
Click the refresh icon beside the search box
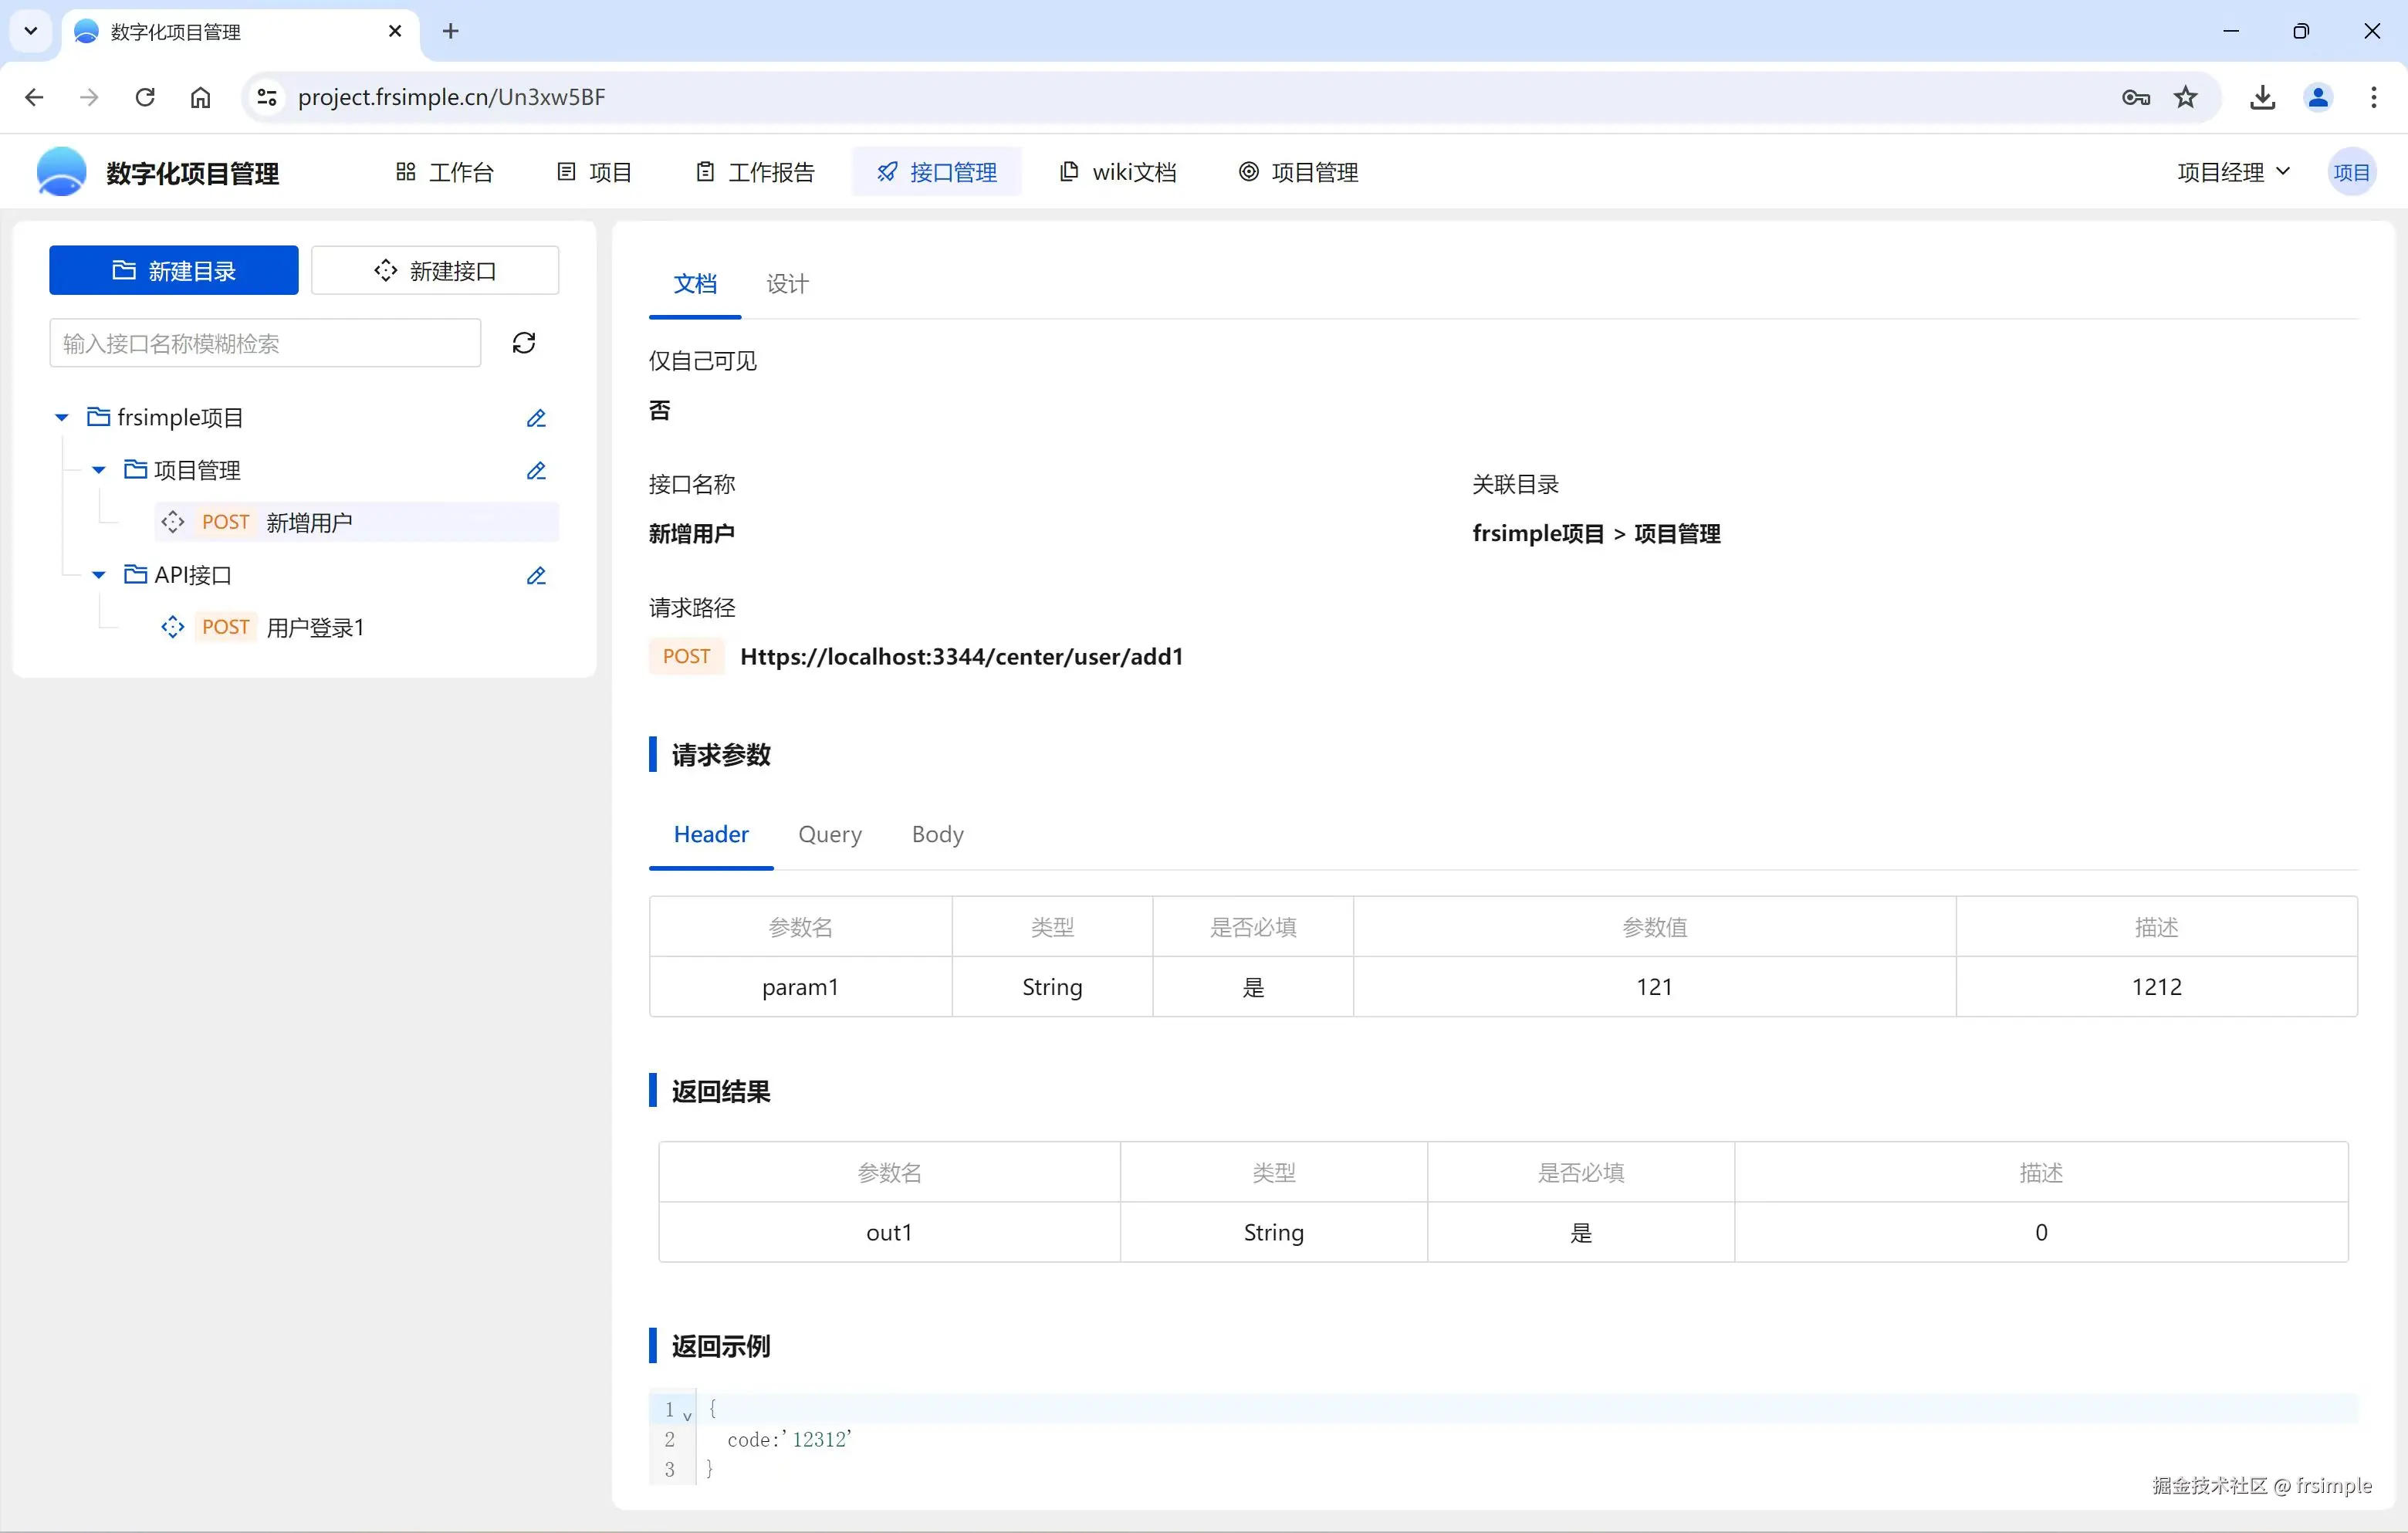pos(524,342)
